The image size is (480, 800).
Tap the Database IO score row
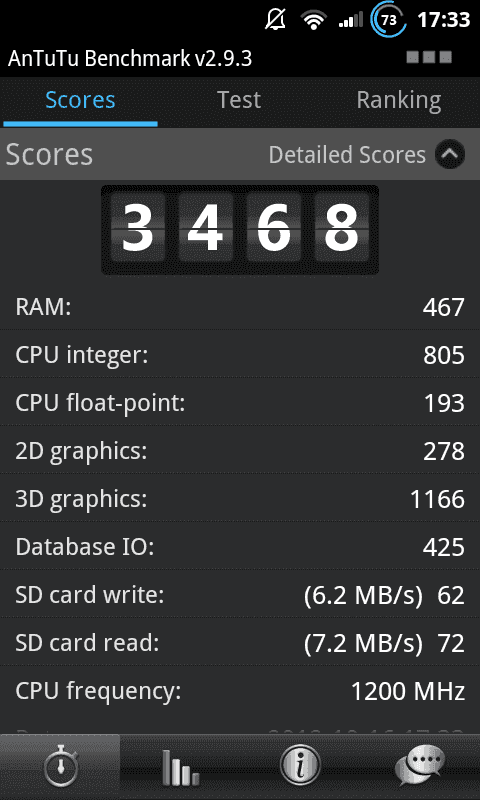tap(240, 546)
